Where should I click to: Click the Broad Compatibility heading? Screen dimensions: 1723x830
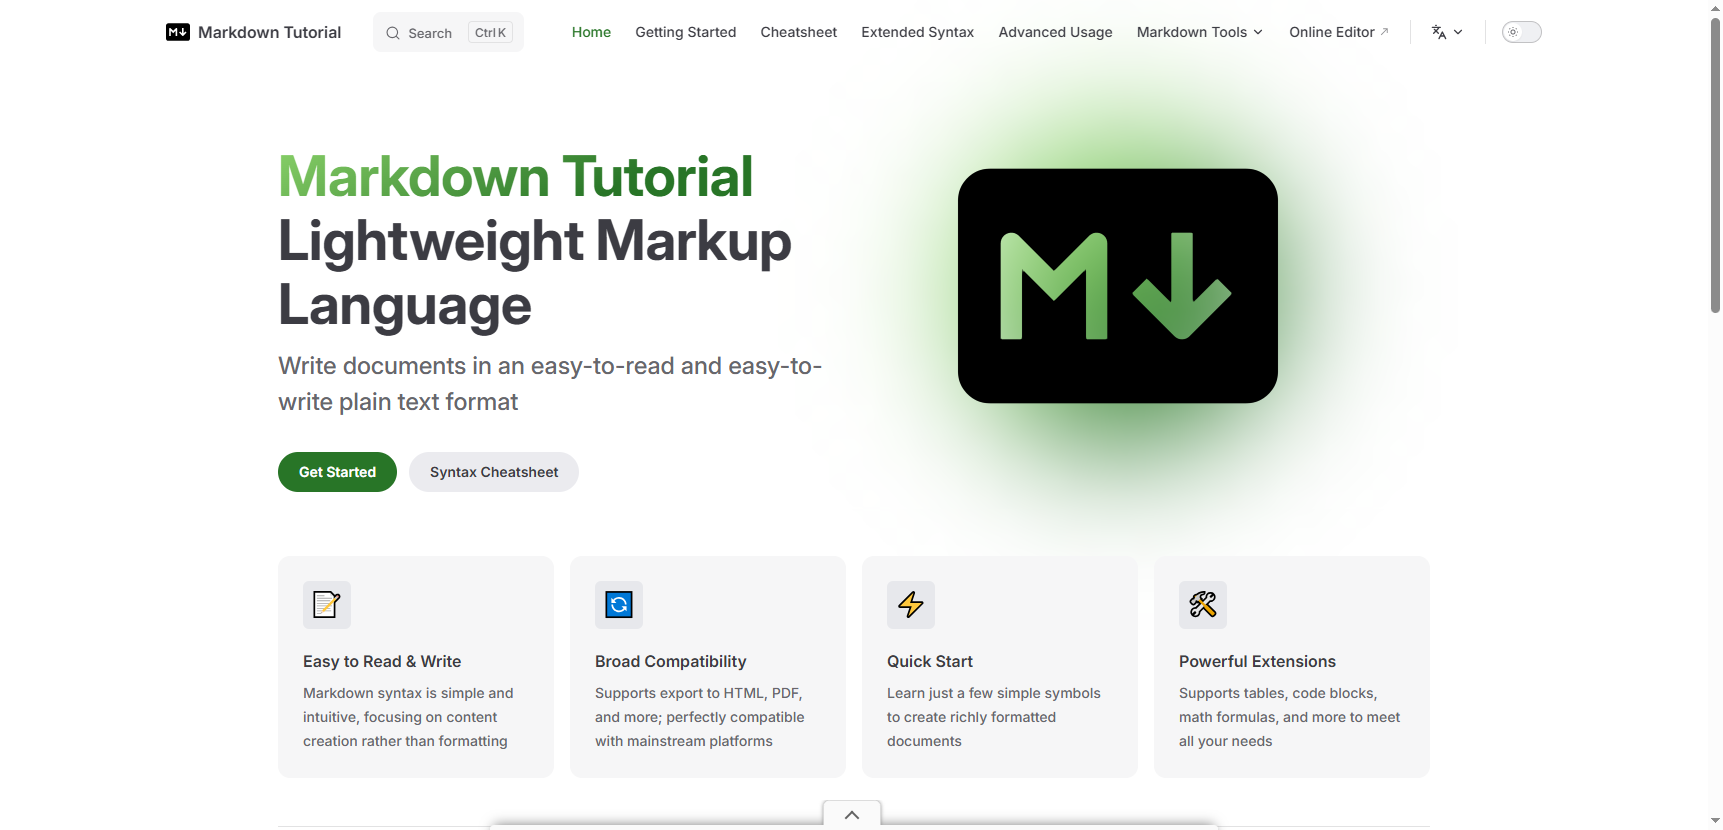(671, 661)
